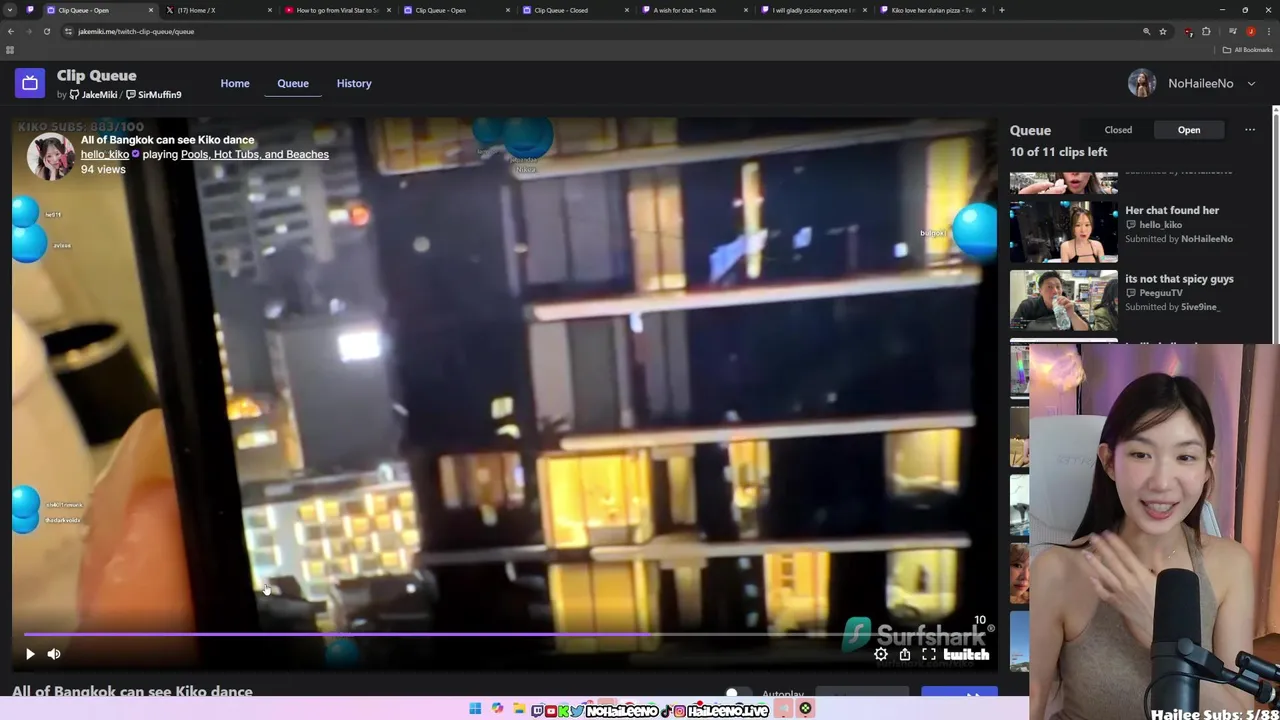Set queue to Closed
The height and width of the screenshot is (720, 1280).
click(x=1118, y=130)
